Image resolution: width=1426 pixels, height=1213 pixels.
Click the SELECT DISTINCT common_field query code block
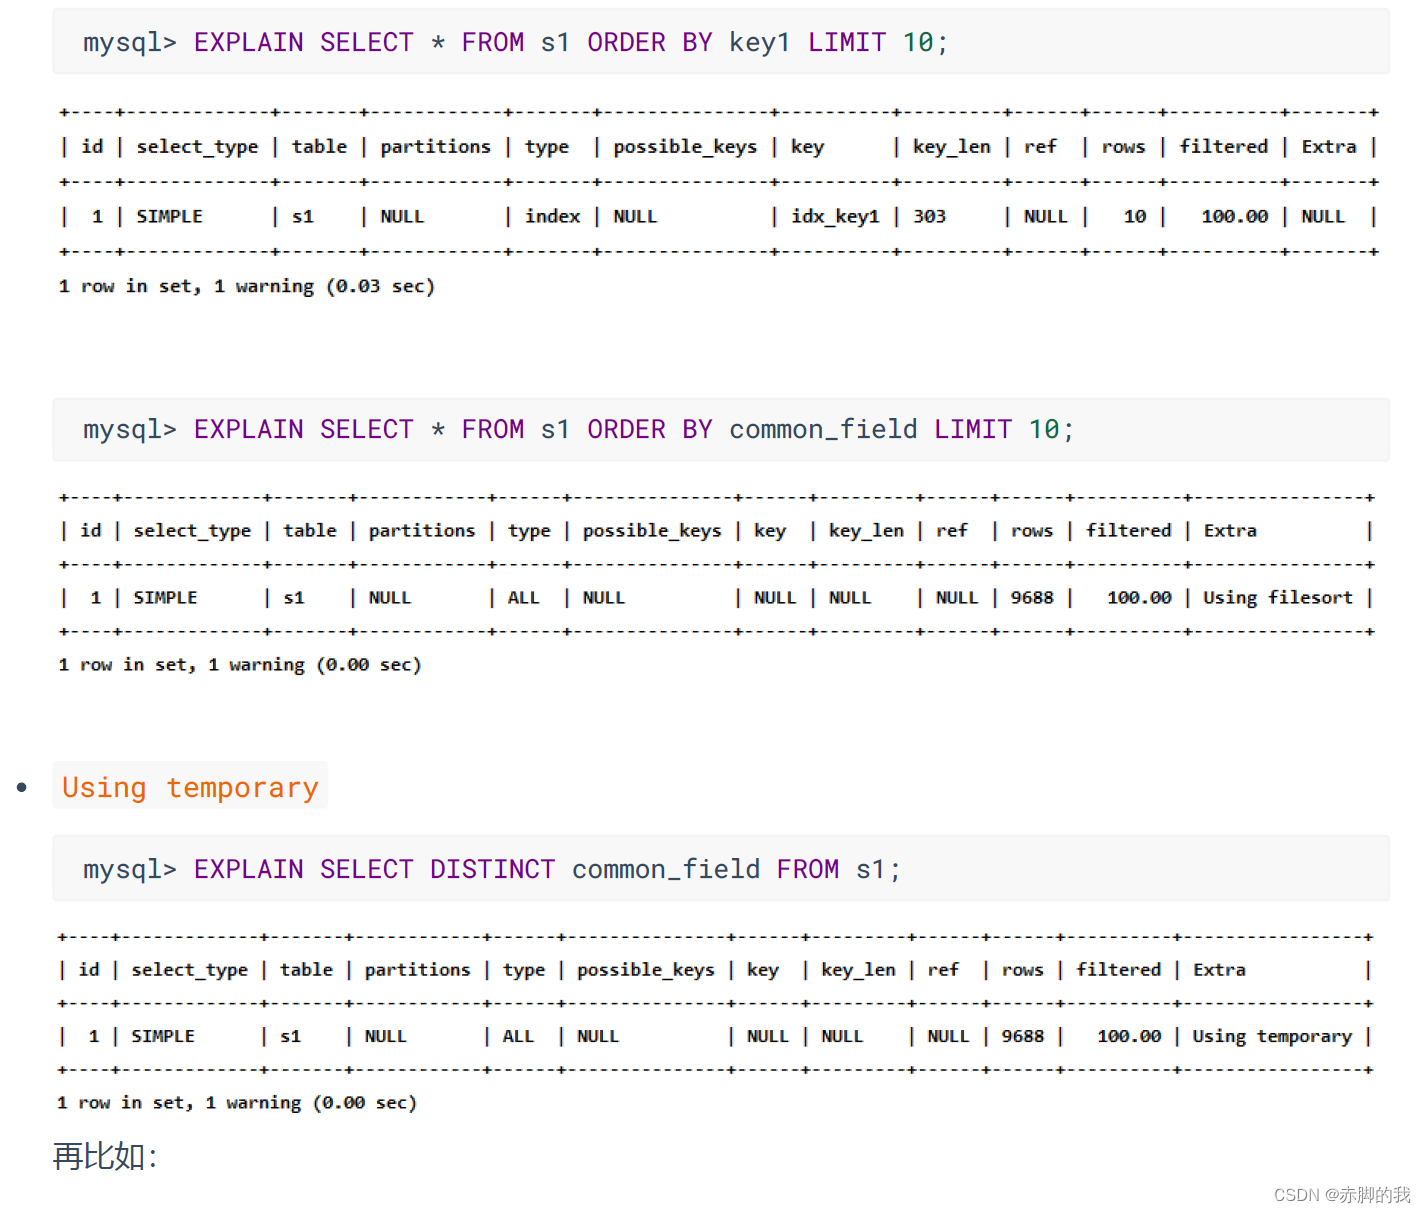pyautogui.click(x=721, y=869)
